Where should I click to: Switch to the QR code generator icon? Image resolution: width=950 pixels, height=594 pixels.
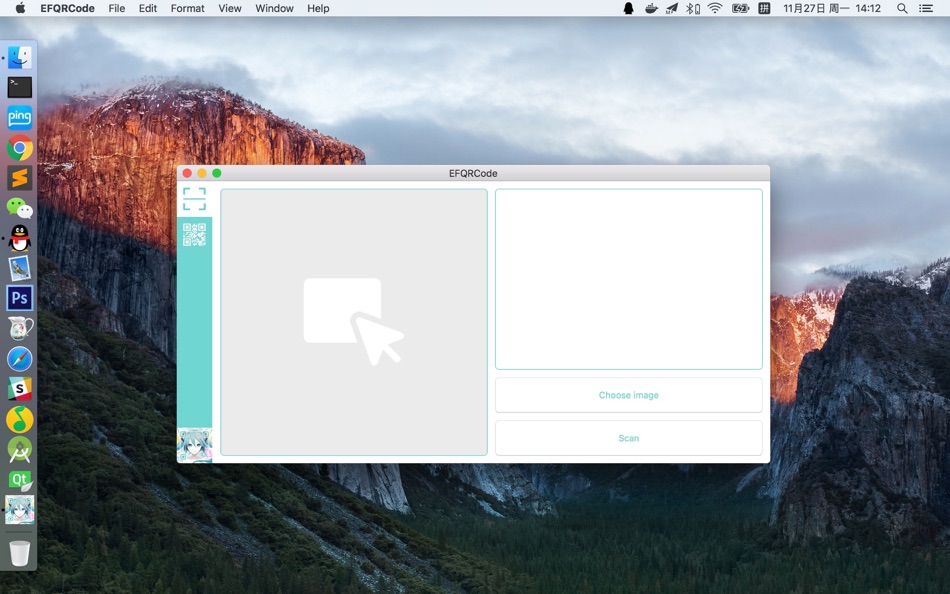(194, 235)
